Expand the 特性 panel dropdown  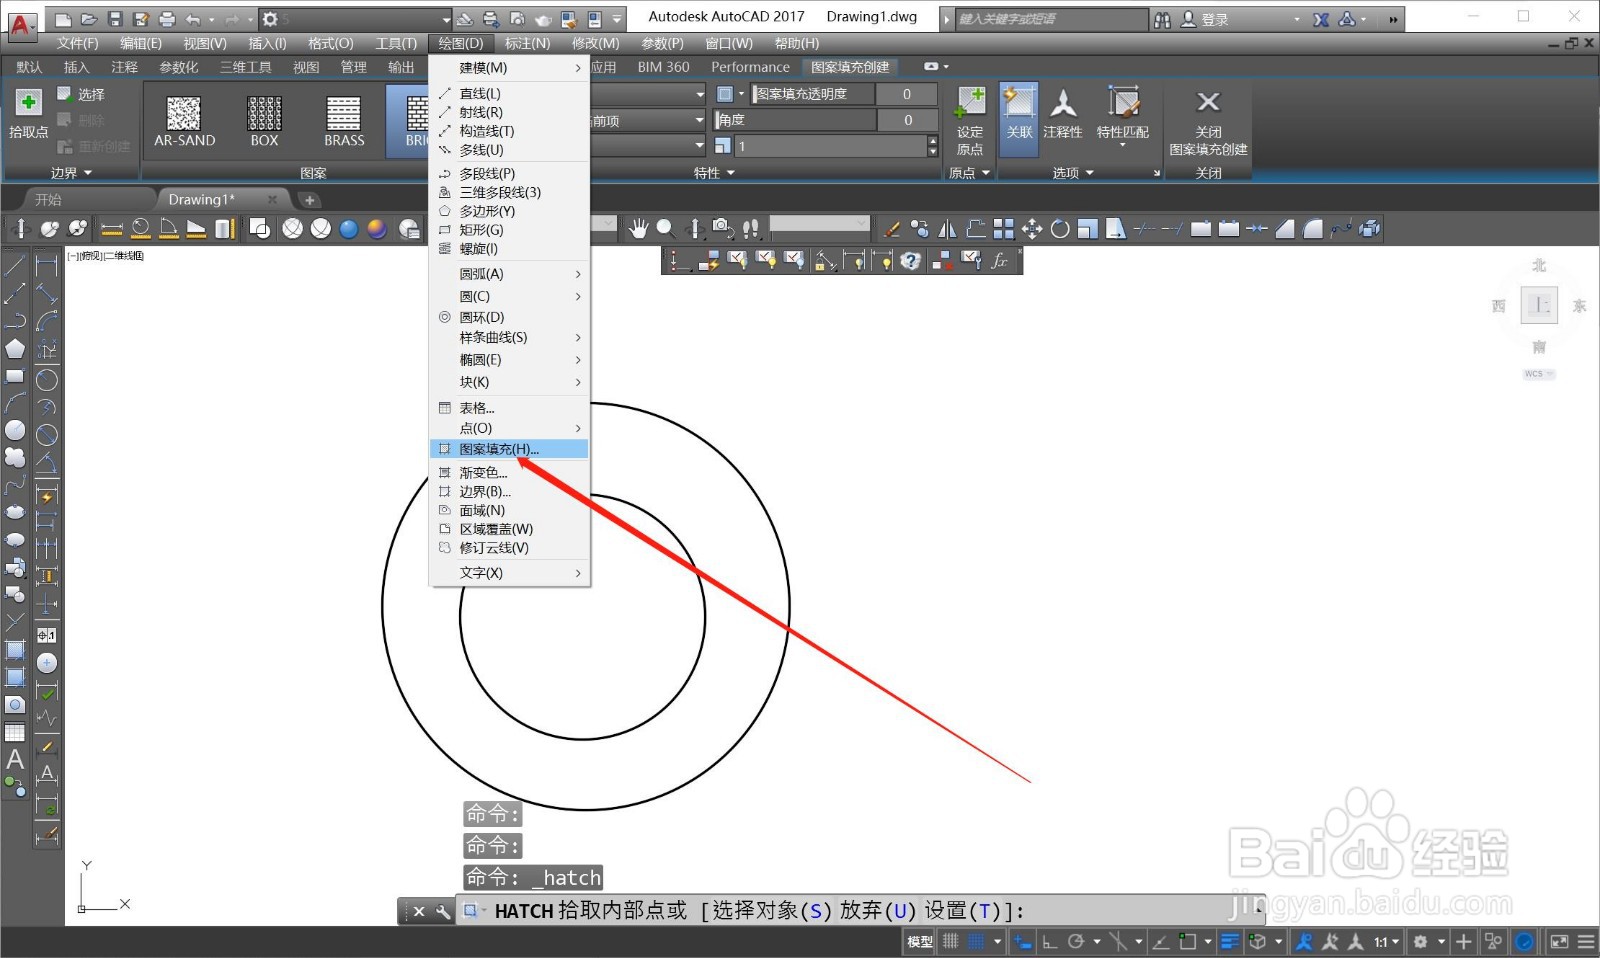click(714, 173)
